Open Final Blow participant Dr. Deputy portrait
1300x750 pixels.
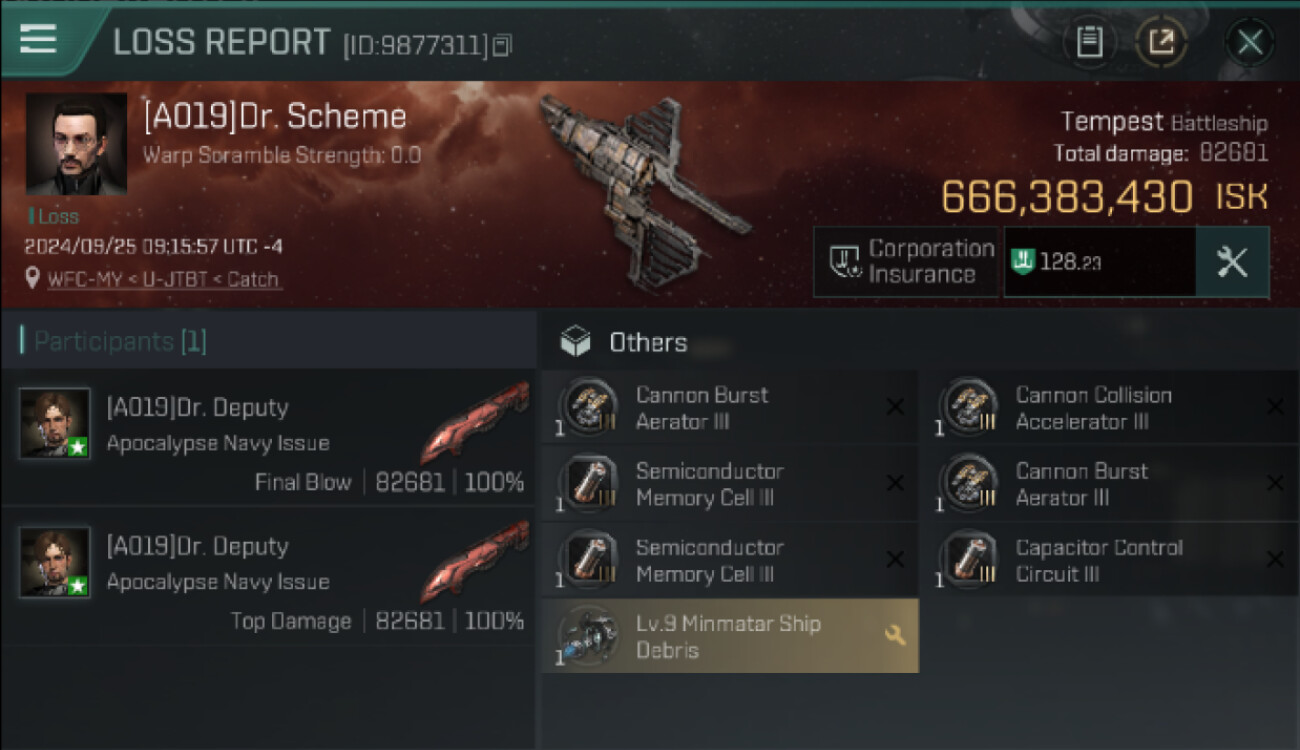[x=55, y=423]
